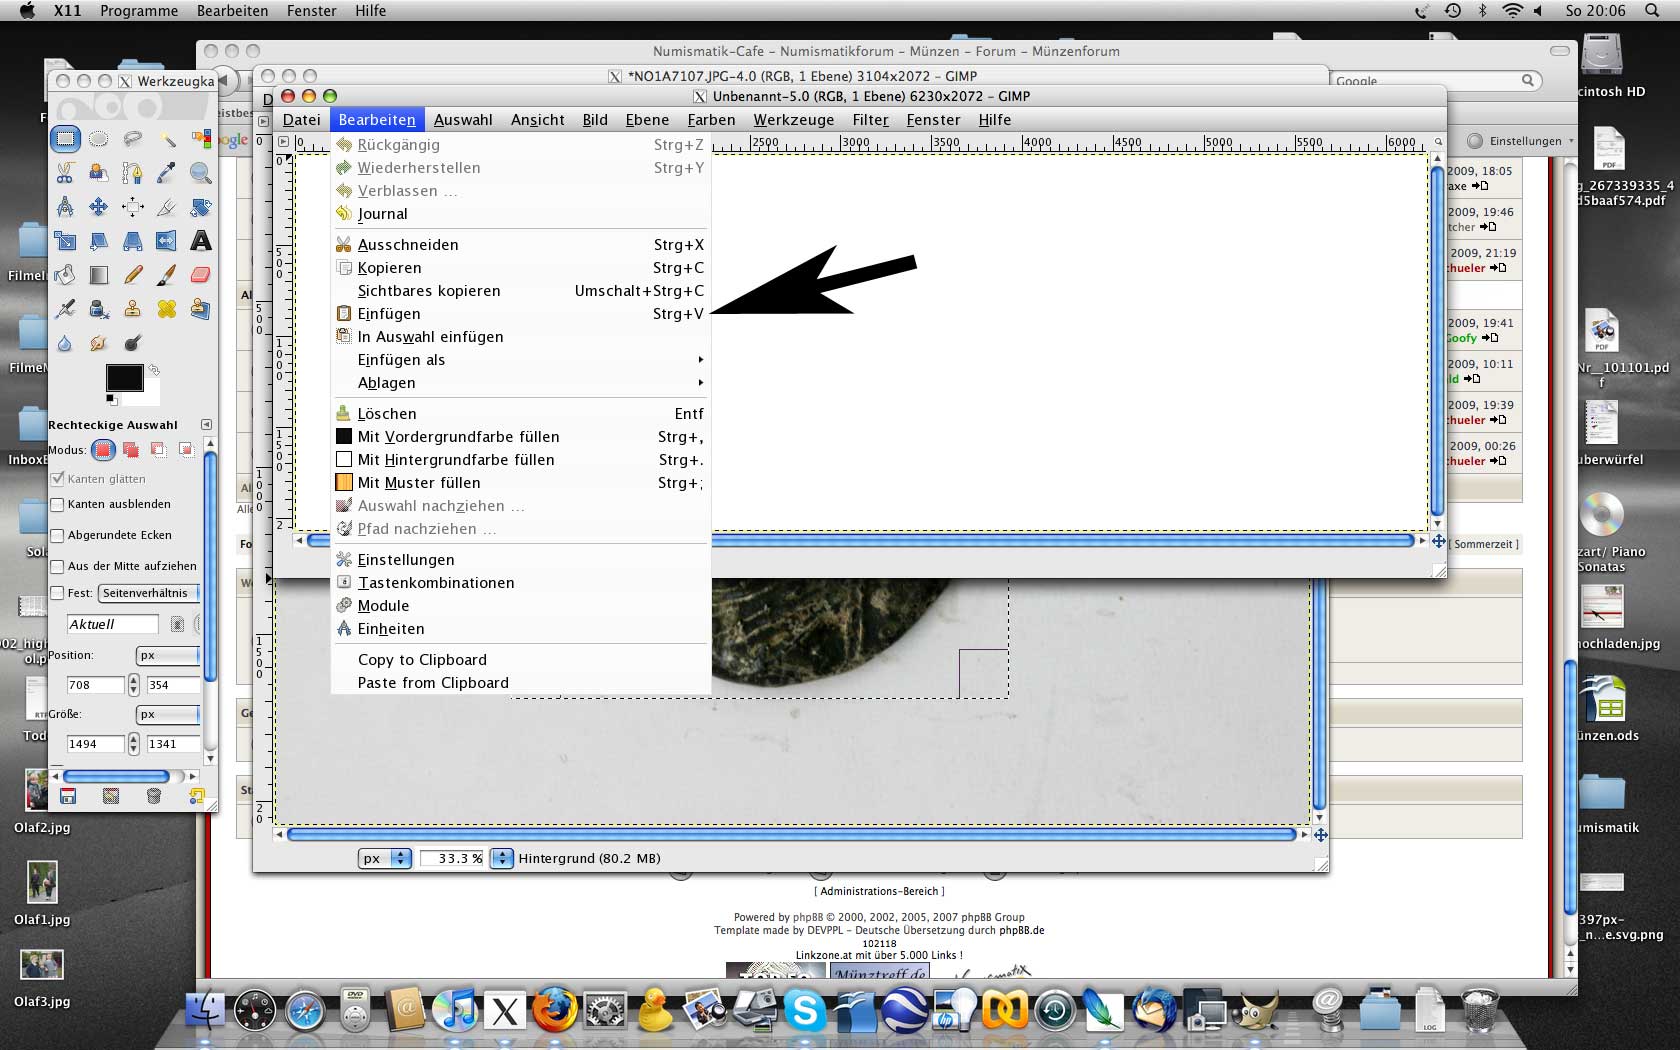The height and width of the screenshot is (1050, 1680).
Task: Click Einfügen in the Bearbeiten menu
Action: (x=389, y=314)
